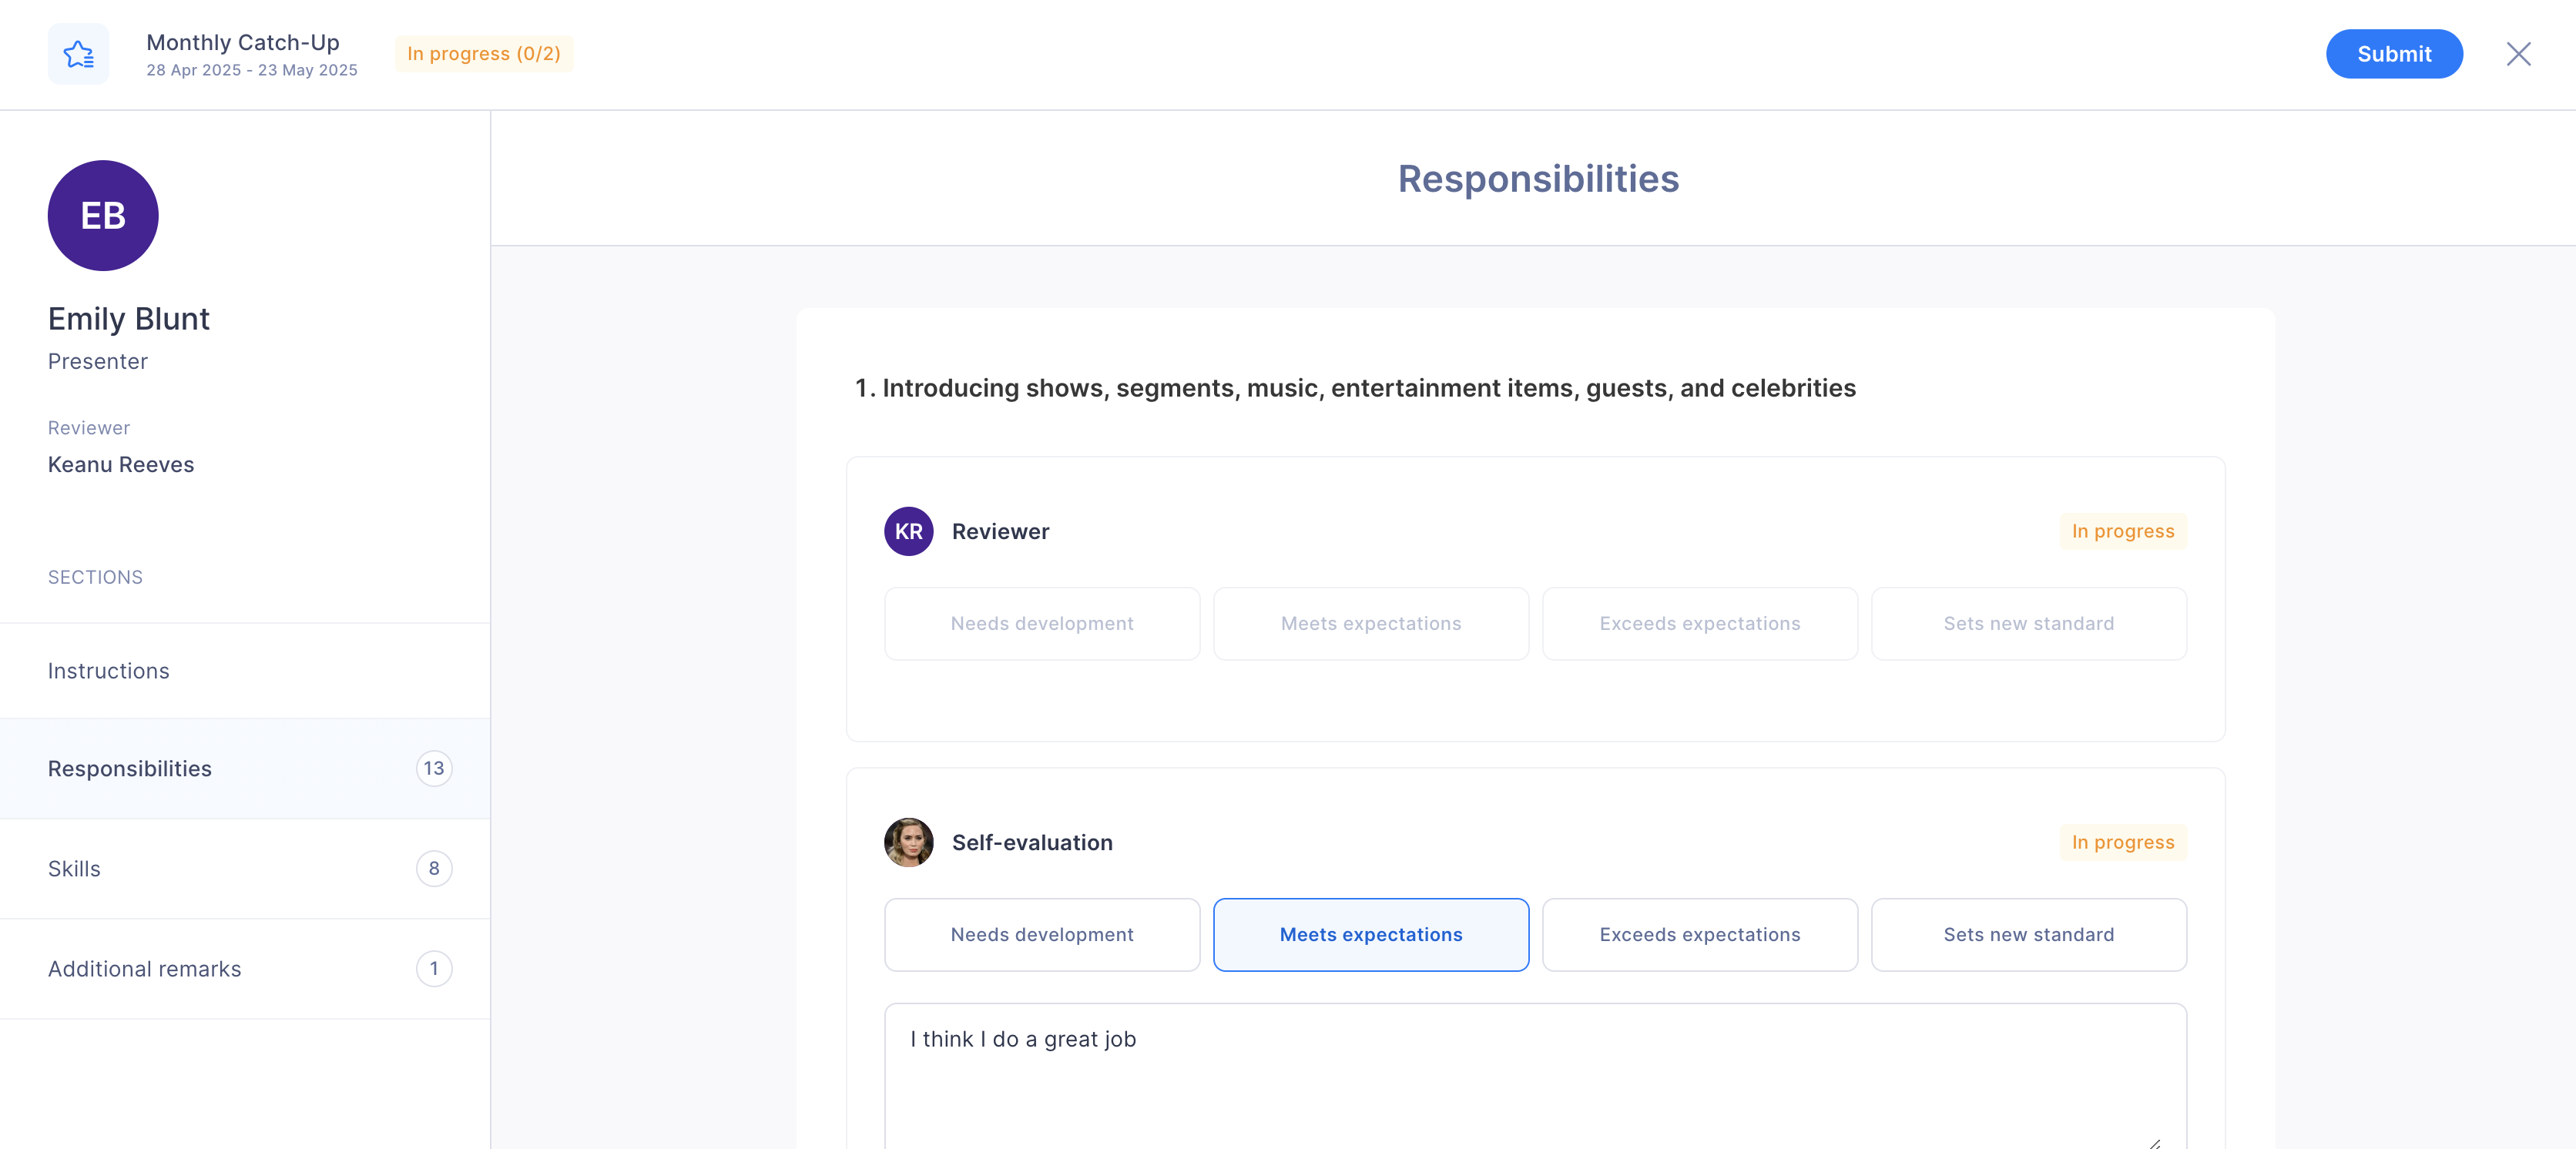The height and width of the screenshot is (1149, 2576).
Task: Click the EB avatar circle
Action: pos(103,215)
